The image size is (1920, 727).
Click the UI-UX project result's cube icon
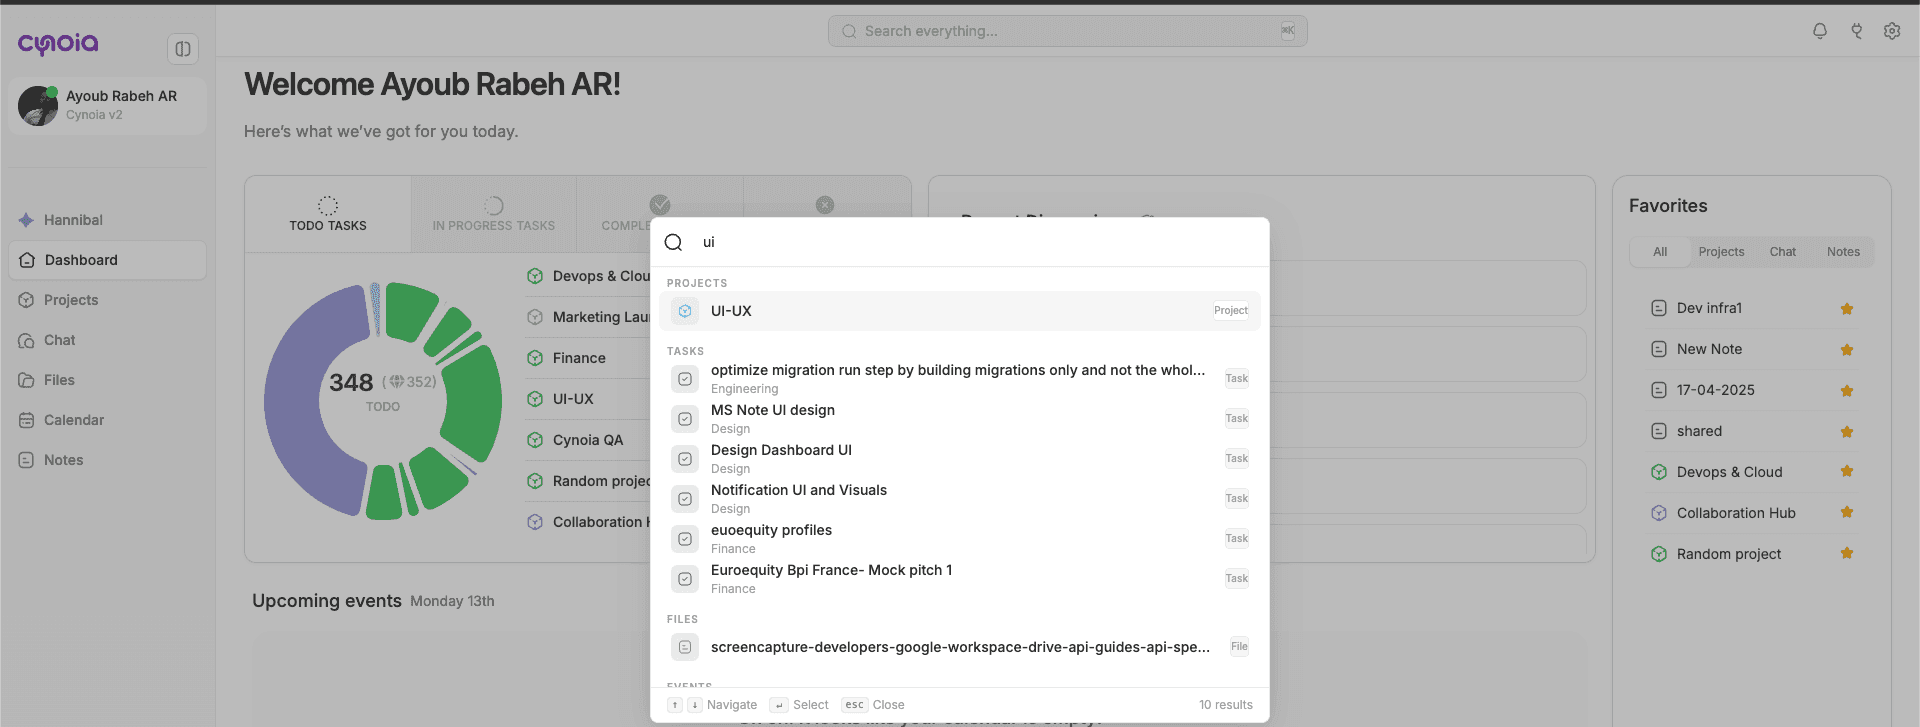tap(685, 311)
